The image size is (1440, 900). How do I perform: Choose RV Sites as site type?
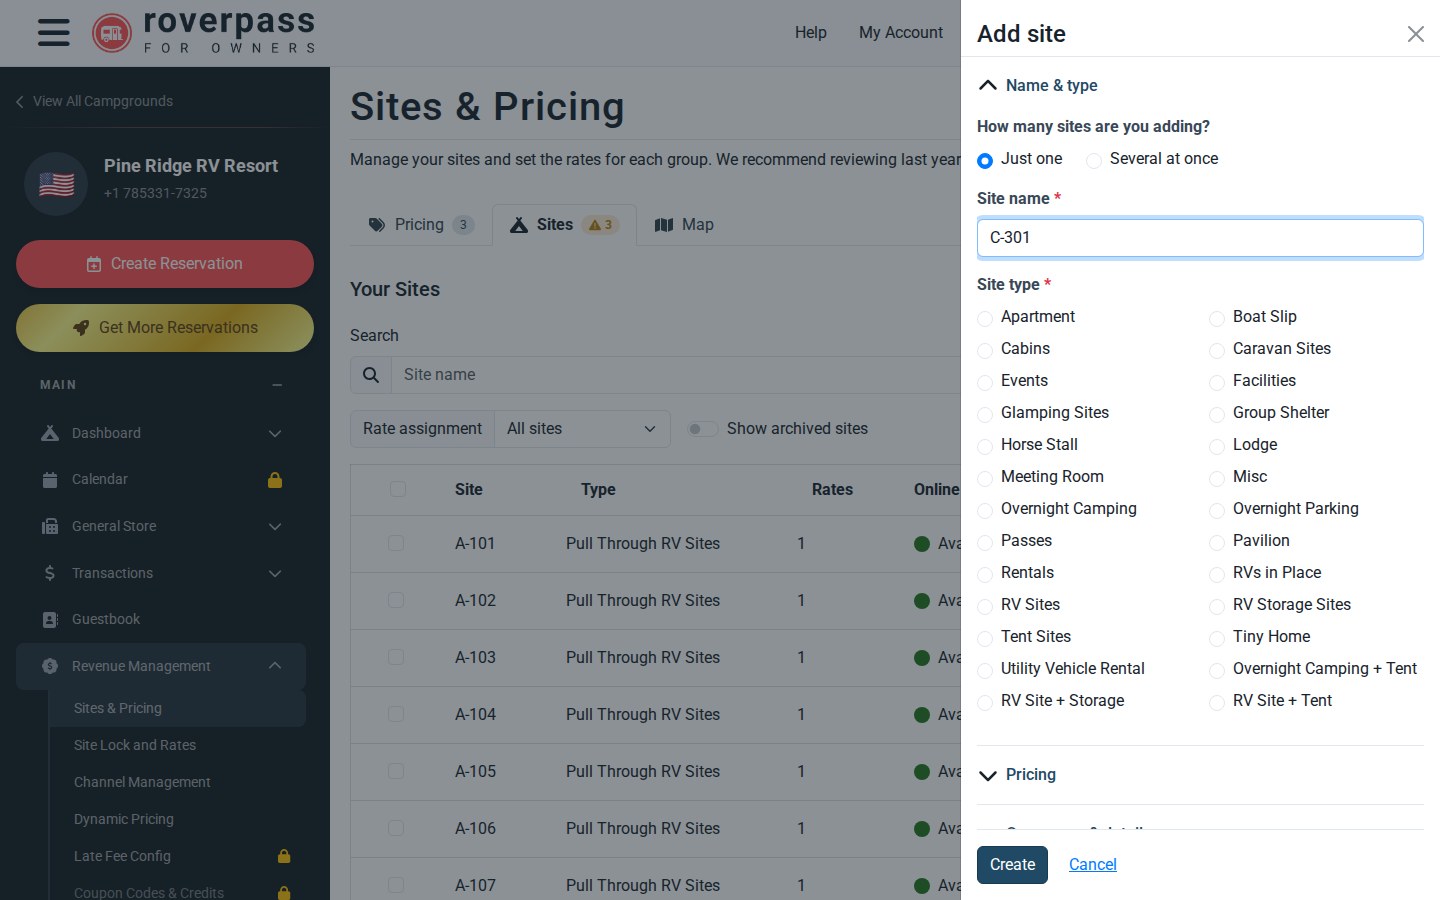tap(985, 606)
